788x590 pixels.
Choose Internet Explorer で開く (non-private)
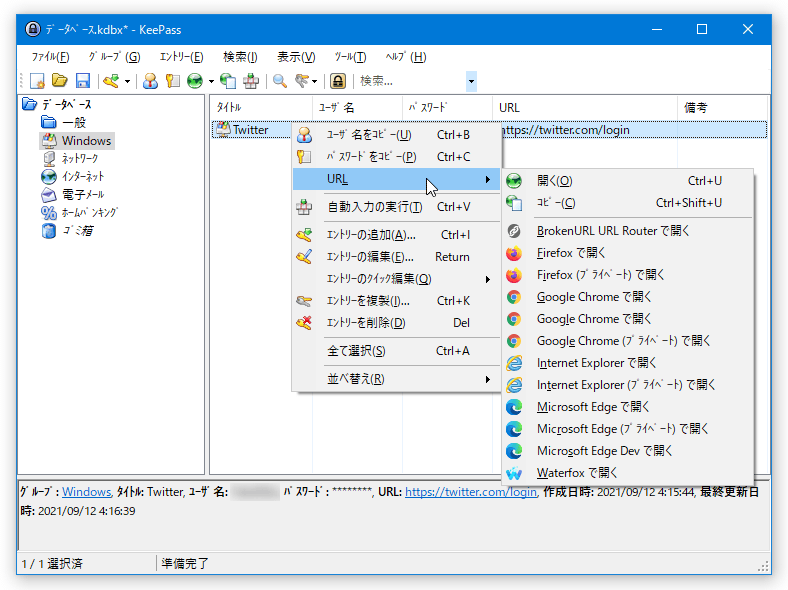[628, 363]
